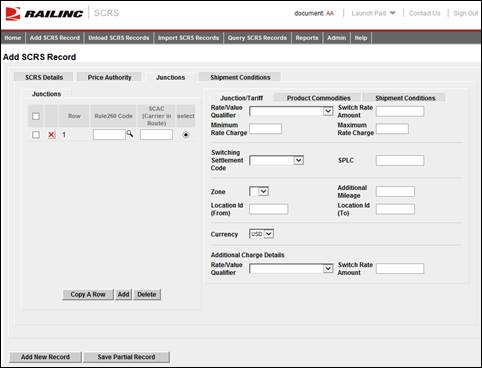Open the top Rate/Value Qualifier dropdown
The height and width of the screenshot is (368, 482).
[x=291, y=111]
